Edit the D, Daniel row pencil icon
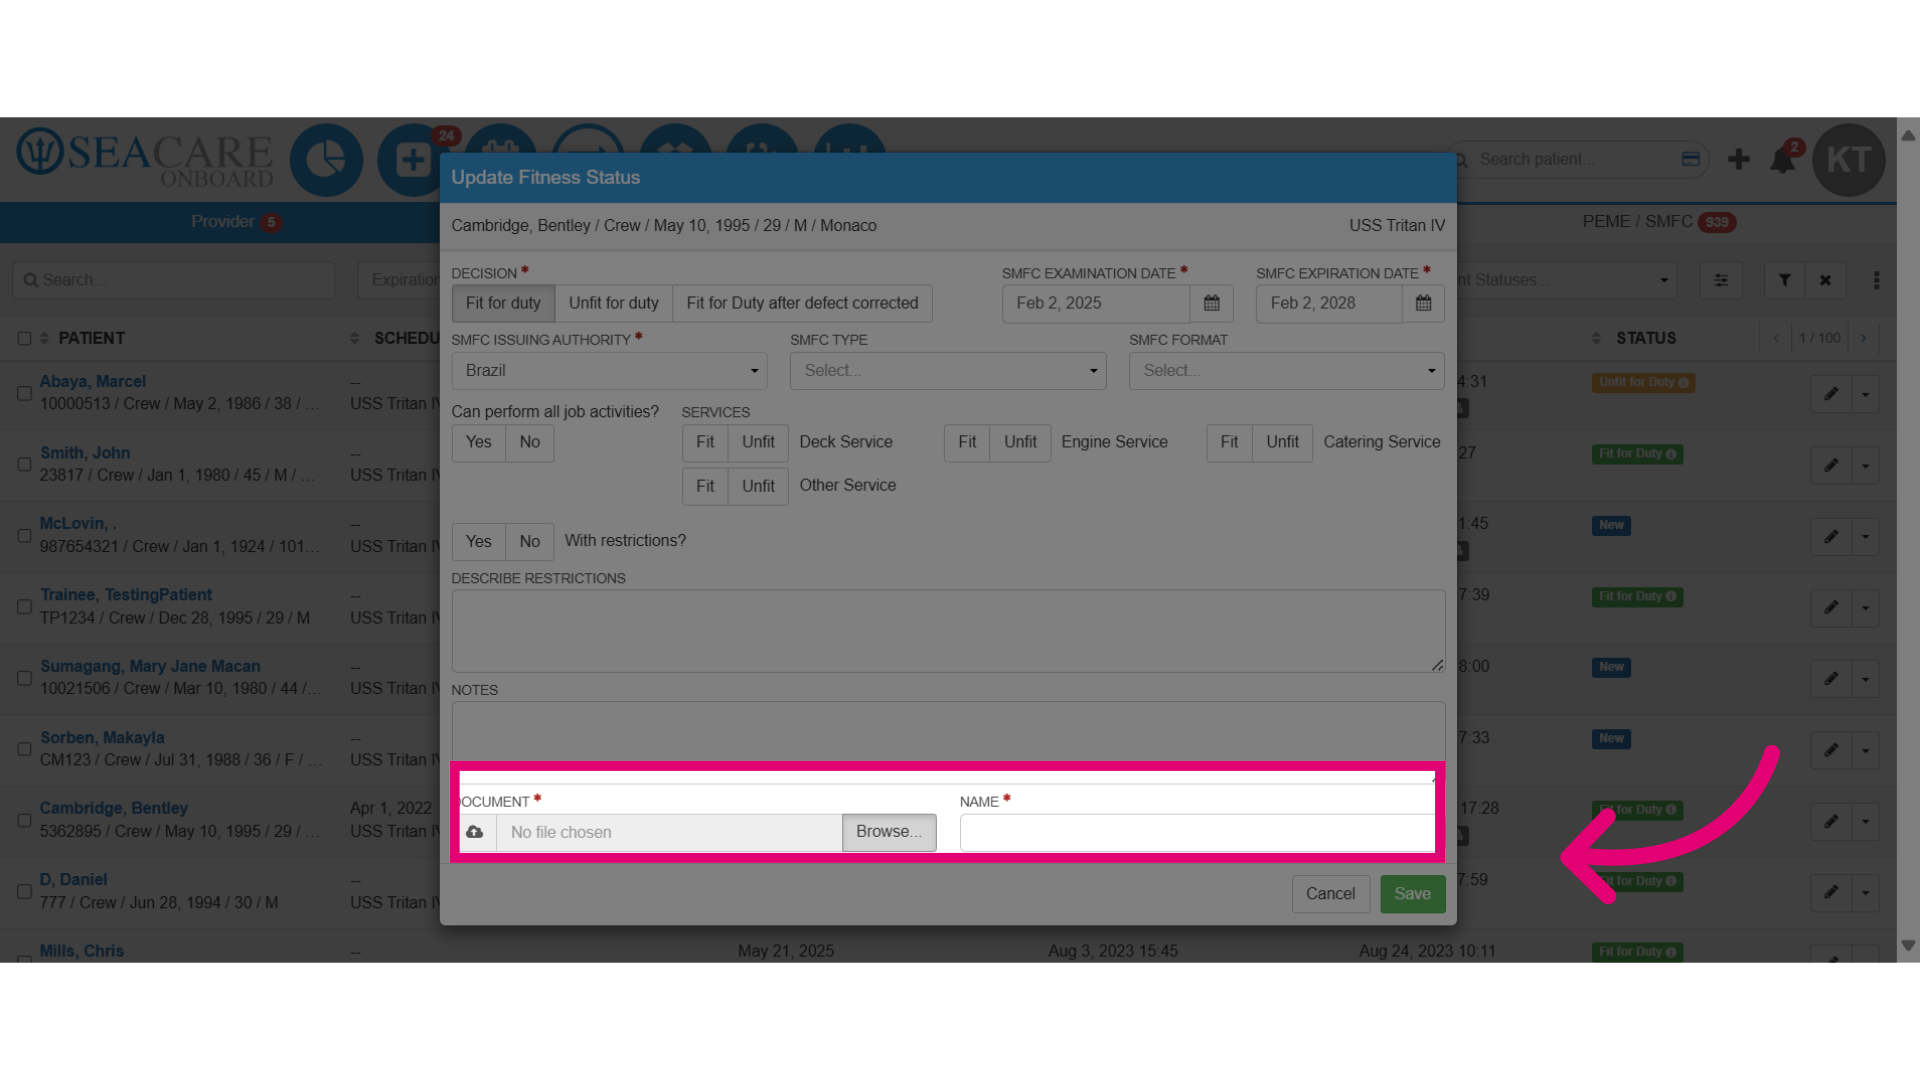Image resolution: width=1920 pixels, height=1080 pixels. click(x=1831, y=892)
